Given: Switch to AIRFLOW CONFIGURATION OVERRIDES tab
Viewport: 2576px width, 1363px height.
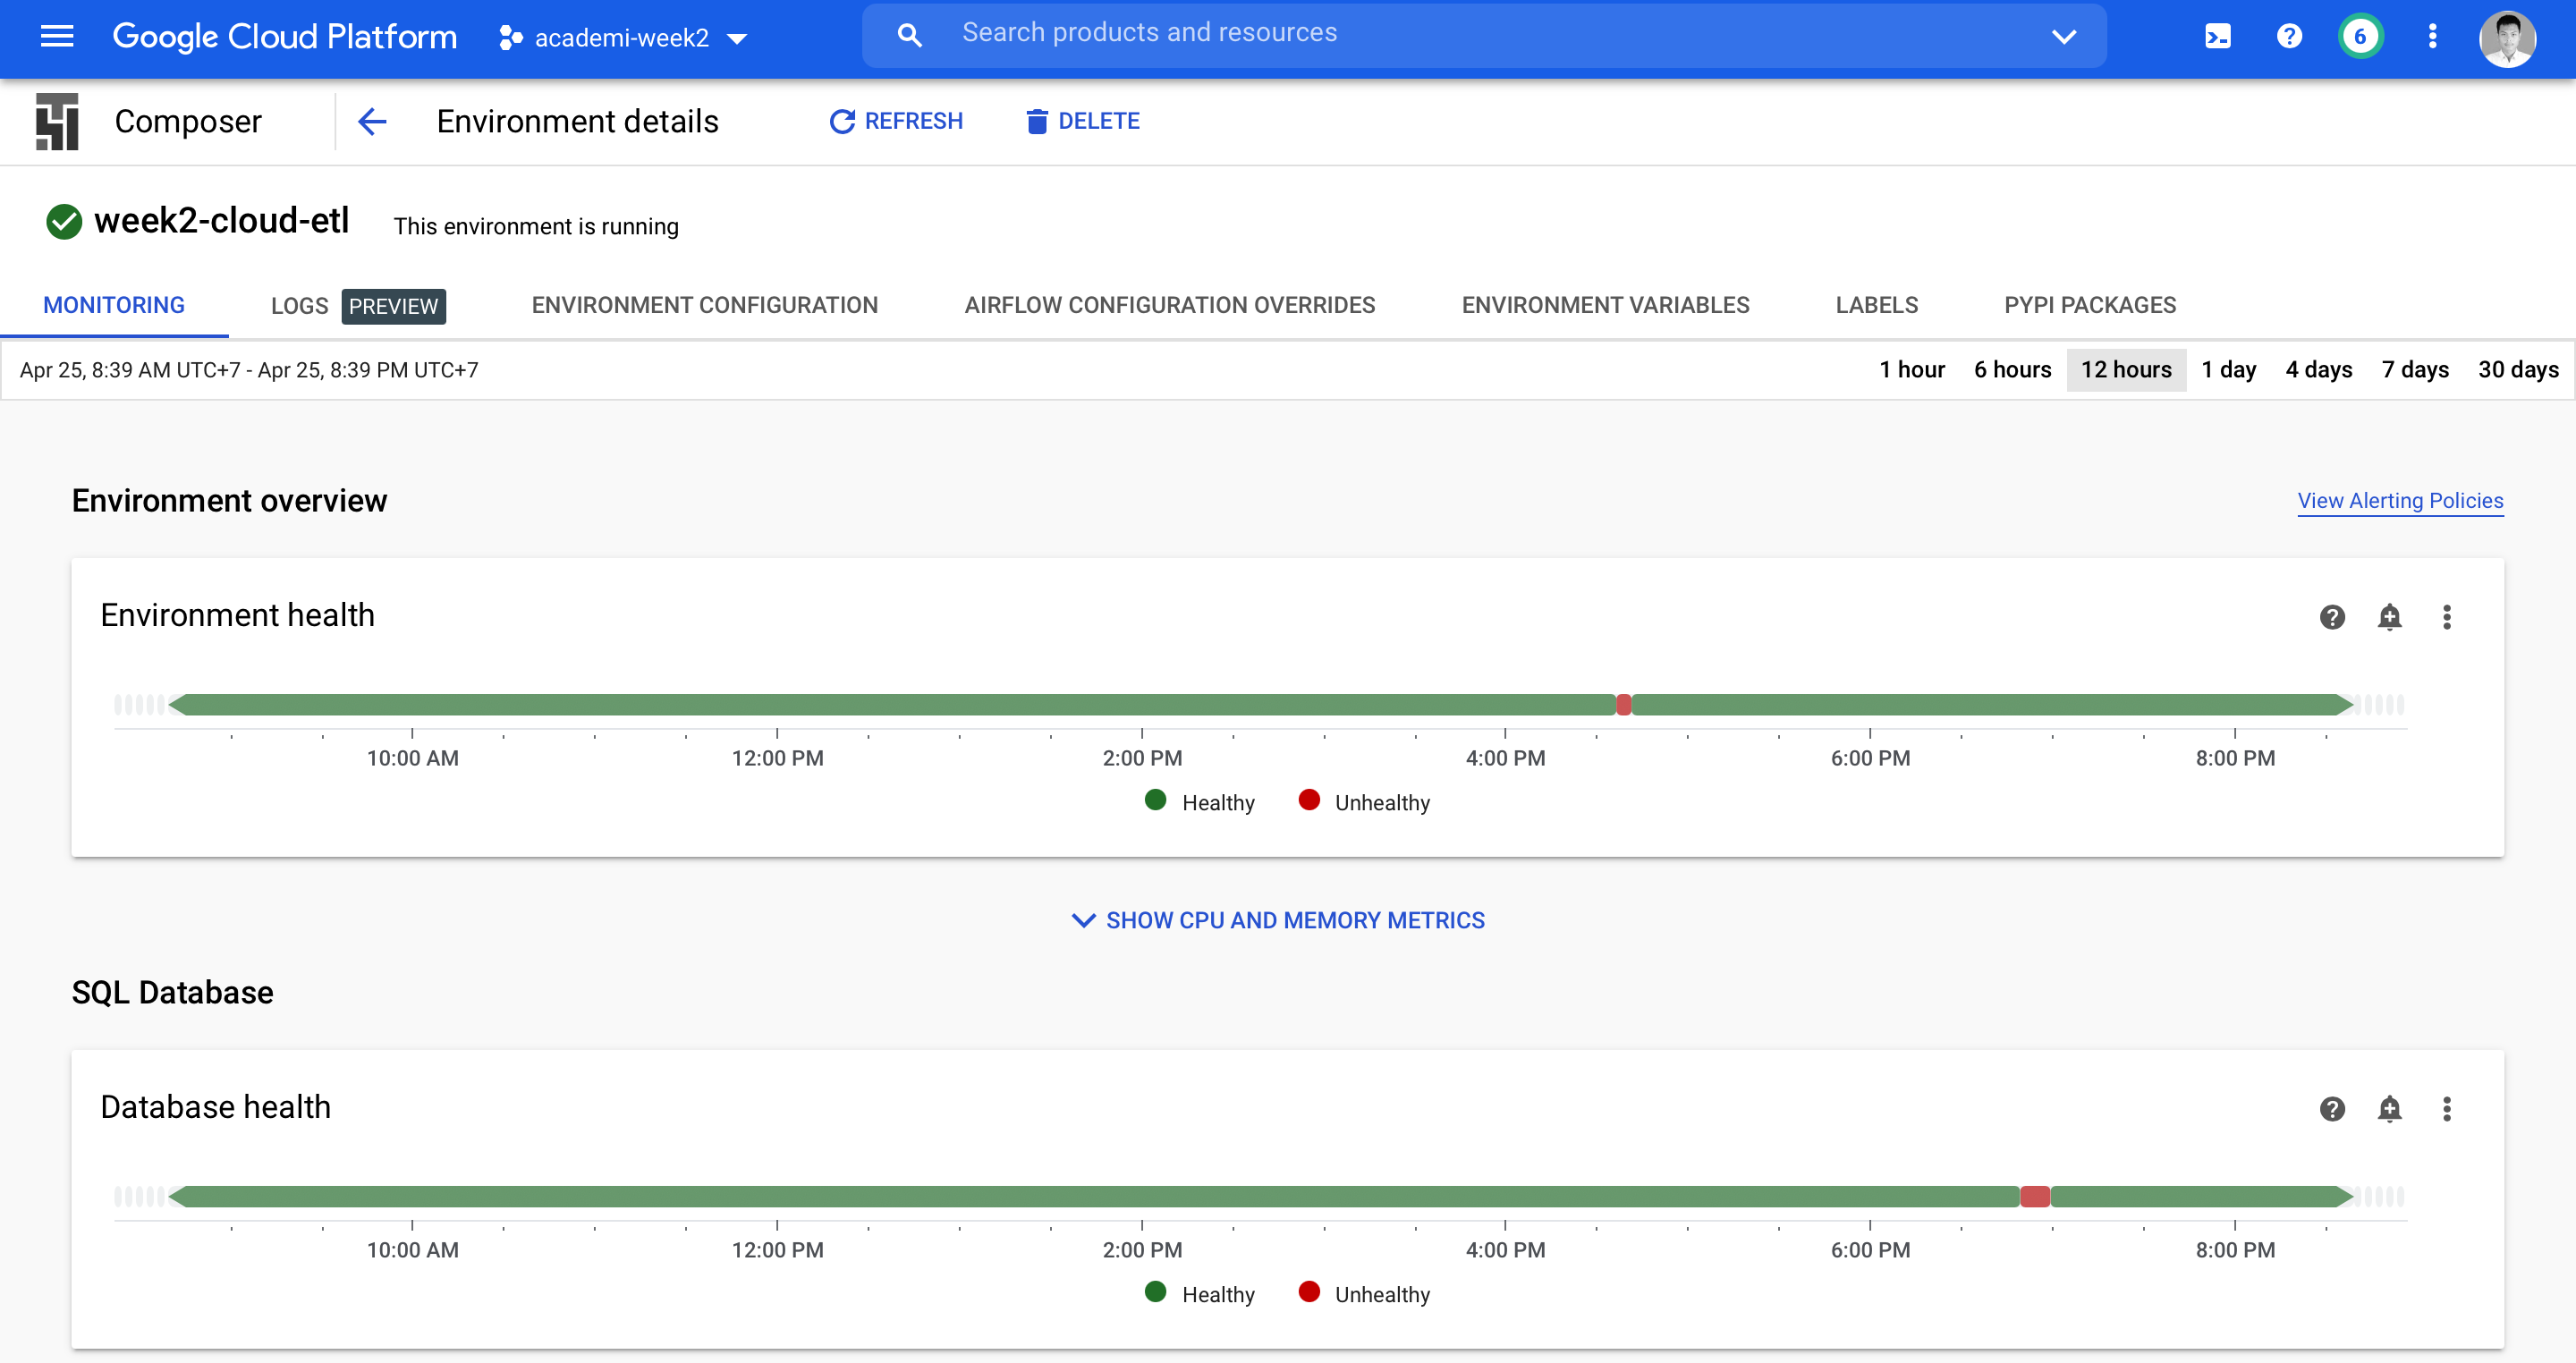Looking at the screenshot, I should [1169, 305].
